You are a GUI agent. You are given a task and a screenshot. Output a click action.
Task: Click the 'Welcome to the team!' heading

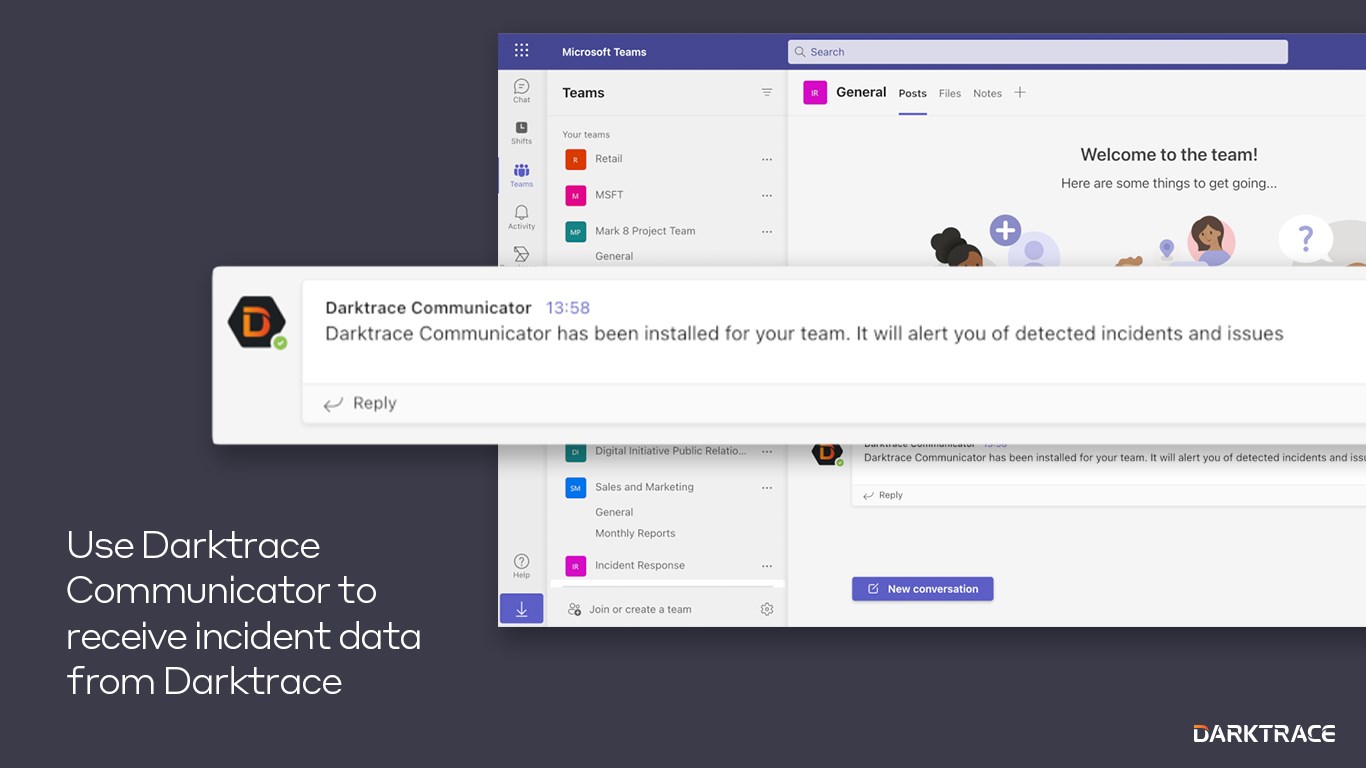coord(1169,155)
